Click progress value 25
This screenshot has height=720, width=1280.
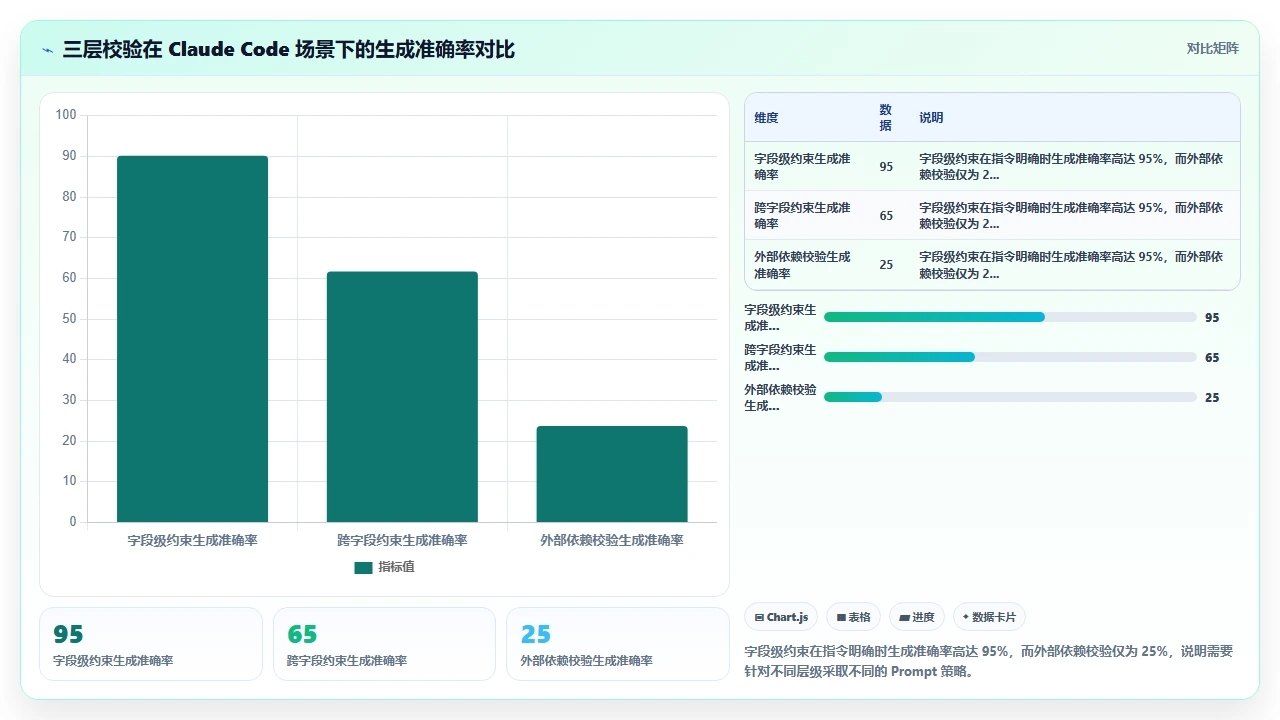coord(1212,398)
